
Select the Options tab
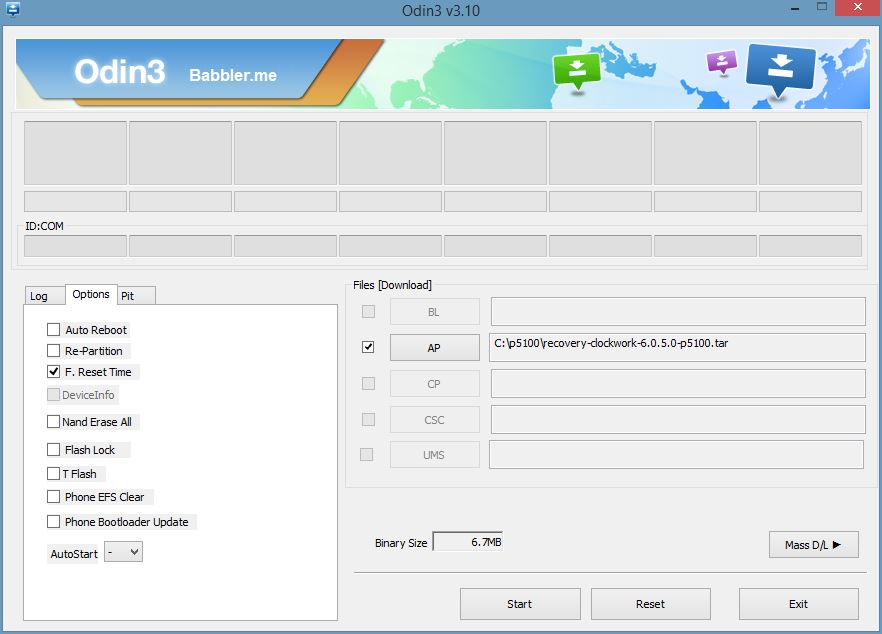(x=91, y=294)
